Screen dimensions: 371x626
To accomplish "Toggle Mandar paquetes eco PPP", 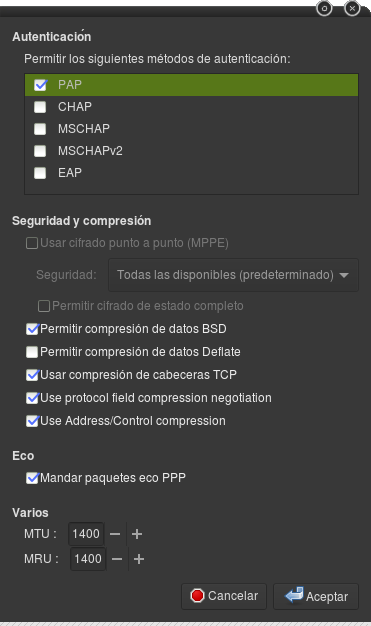I will coord(32,478).
